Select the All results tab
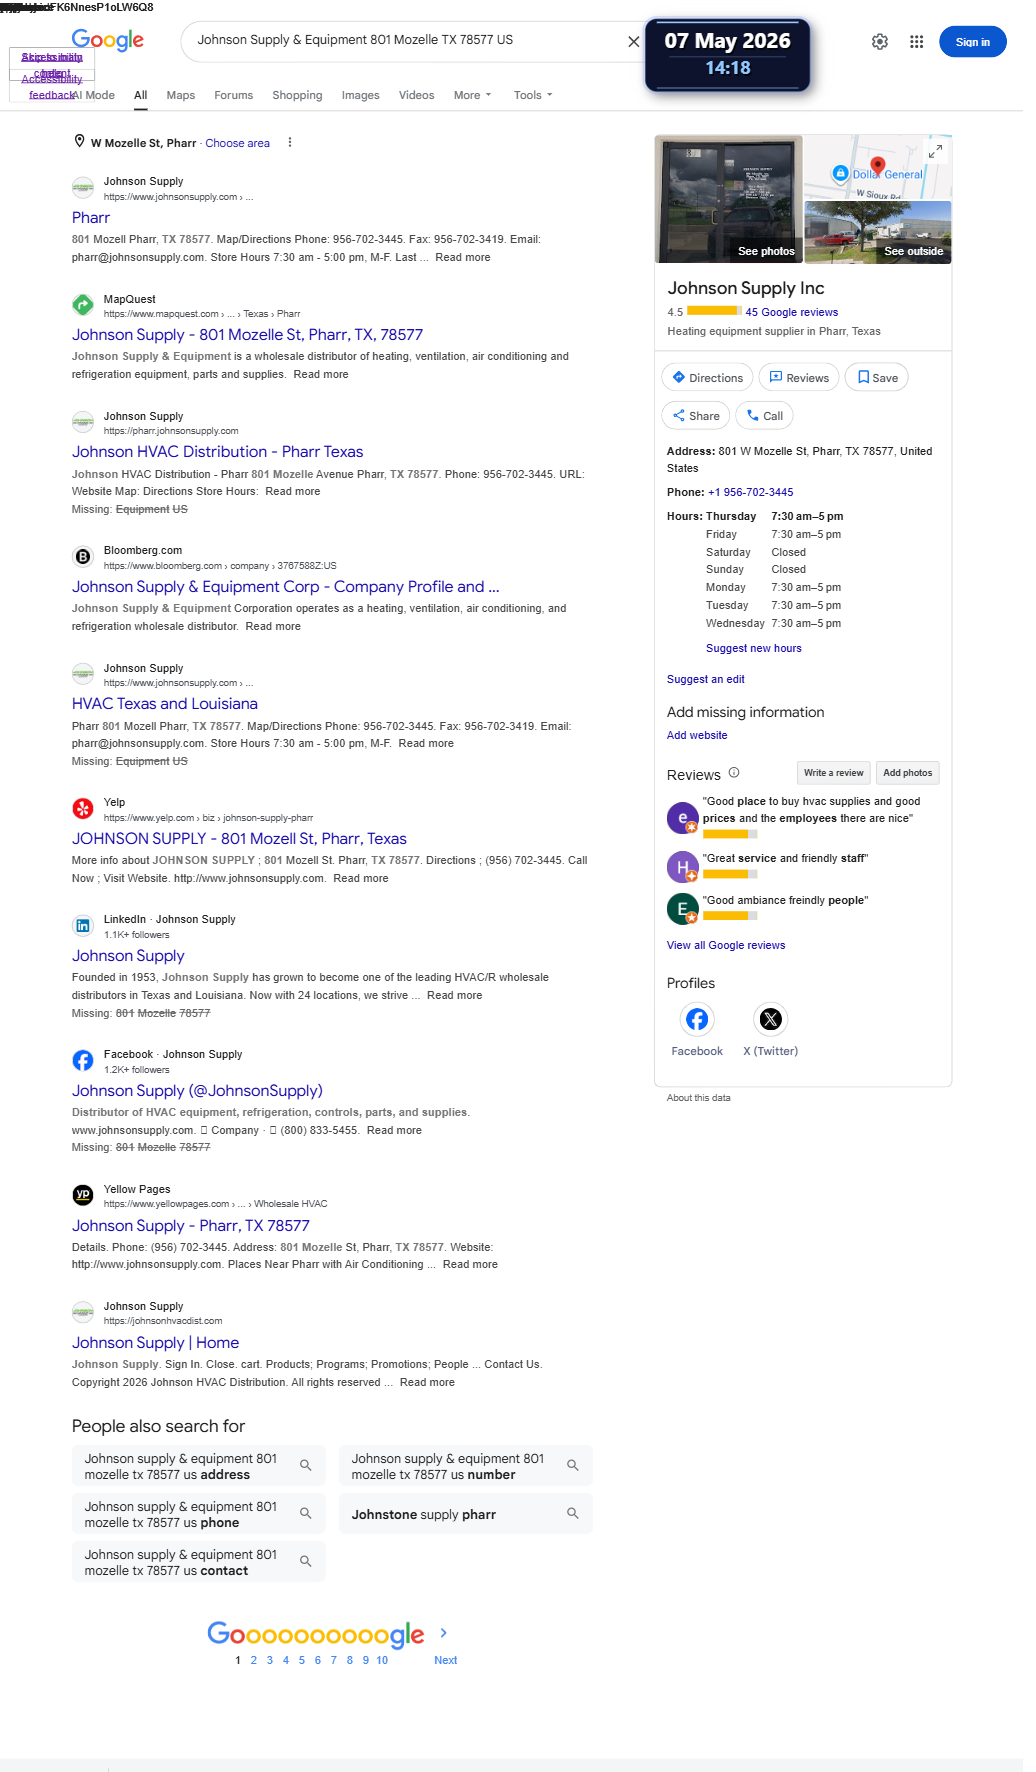Image resolution: width=1036 pixels, height=1772 pixels. pos(141,95)
